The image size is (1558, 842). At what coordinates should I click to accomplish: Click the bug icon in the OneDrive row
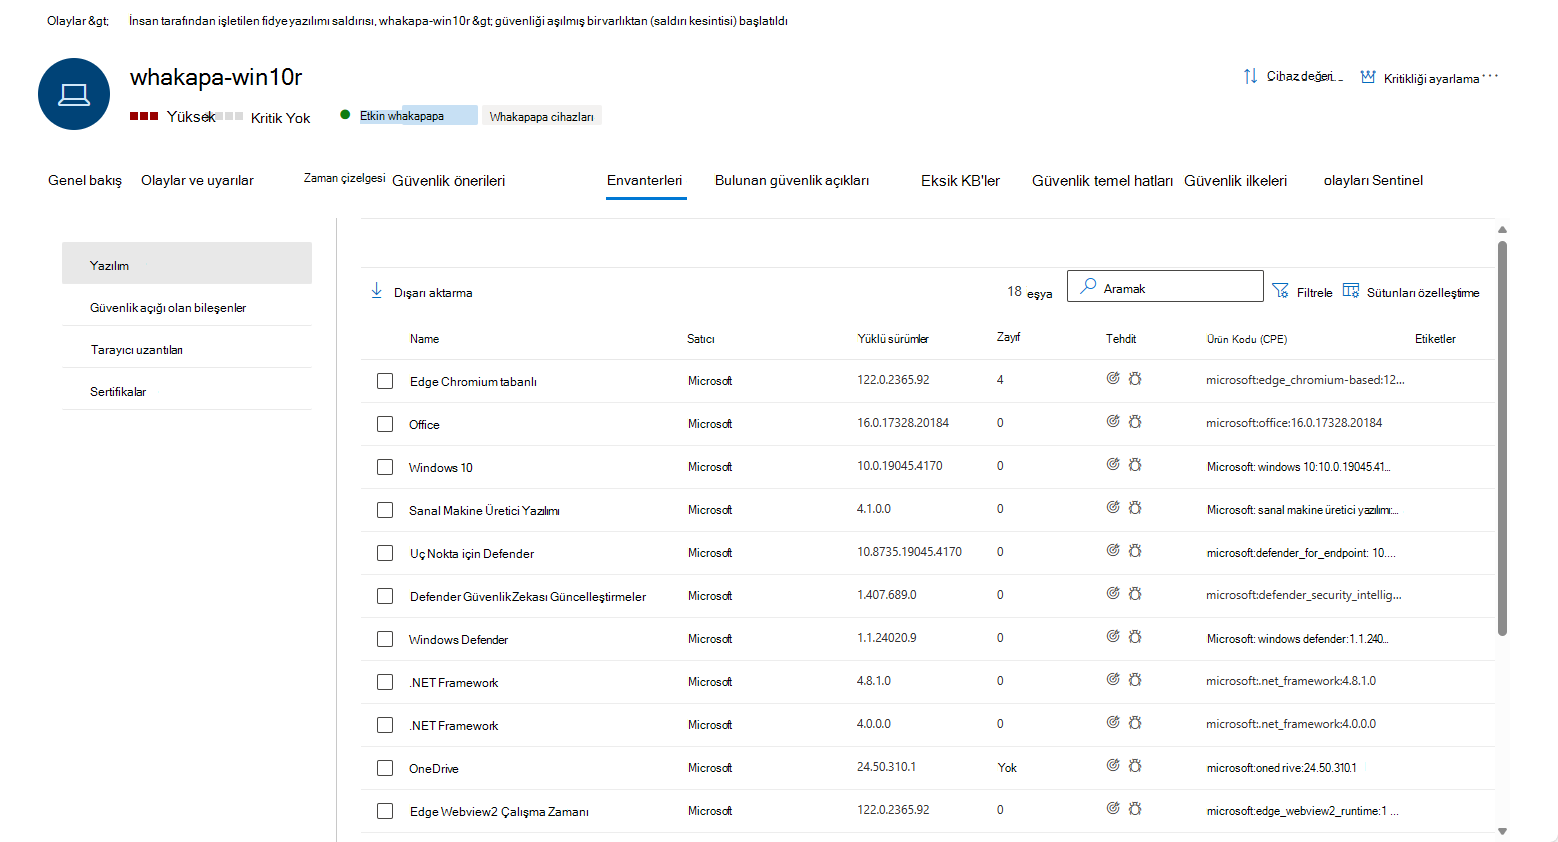[1135, 765]
